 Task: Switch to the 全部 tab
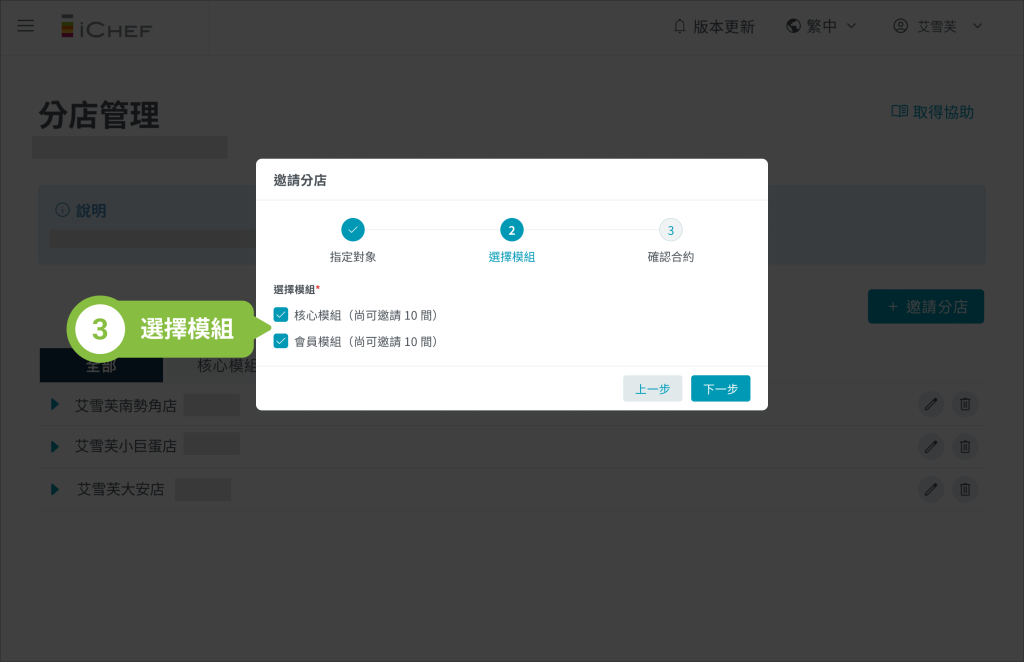[x=101, y=366]
